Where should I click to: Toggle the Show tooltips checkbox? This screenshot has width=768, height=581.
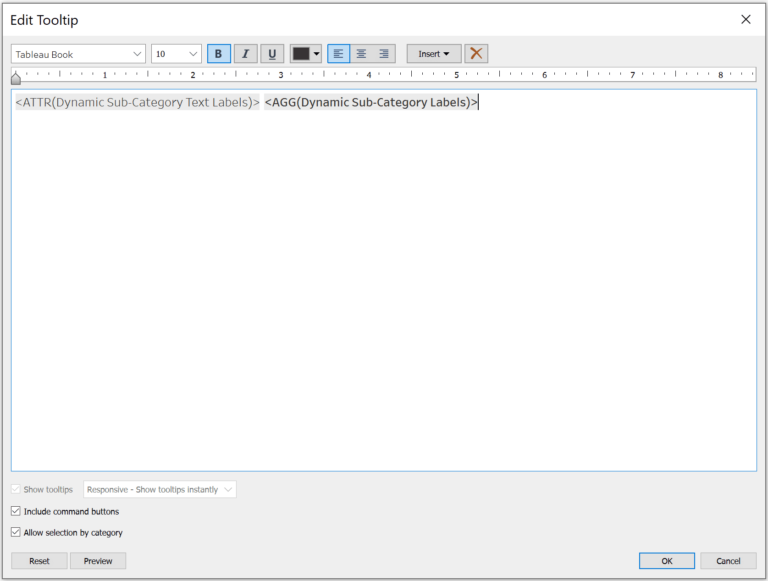pyautogui.click(x=15, y=490)
